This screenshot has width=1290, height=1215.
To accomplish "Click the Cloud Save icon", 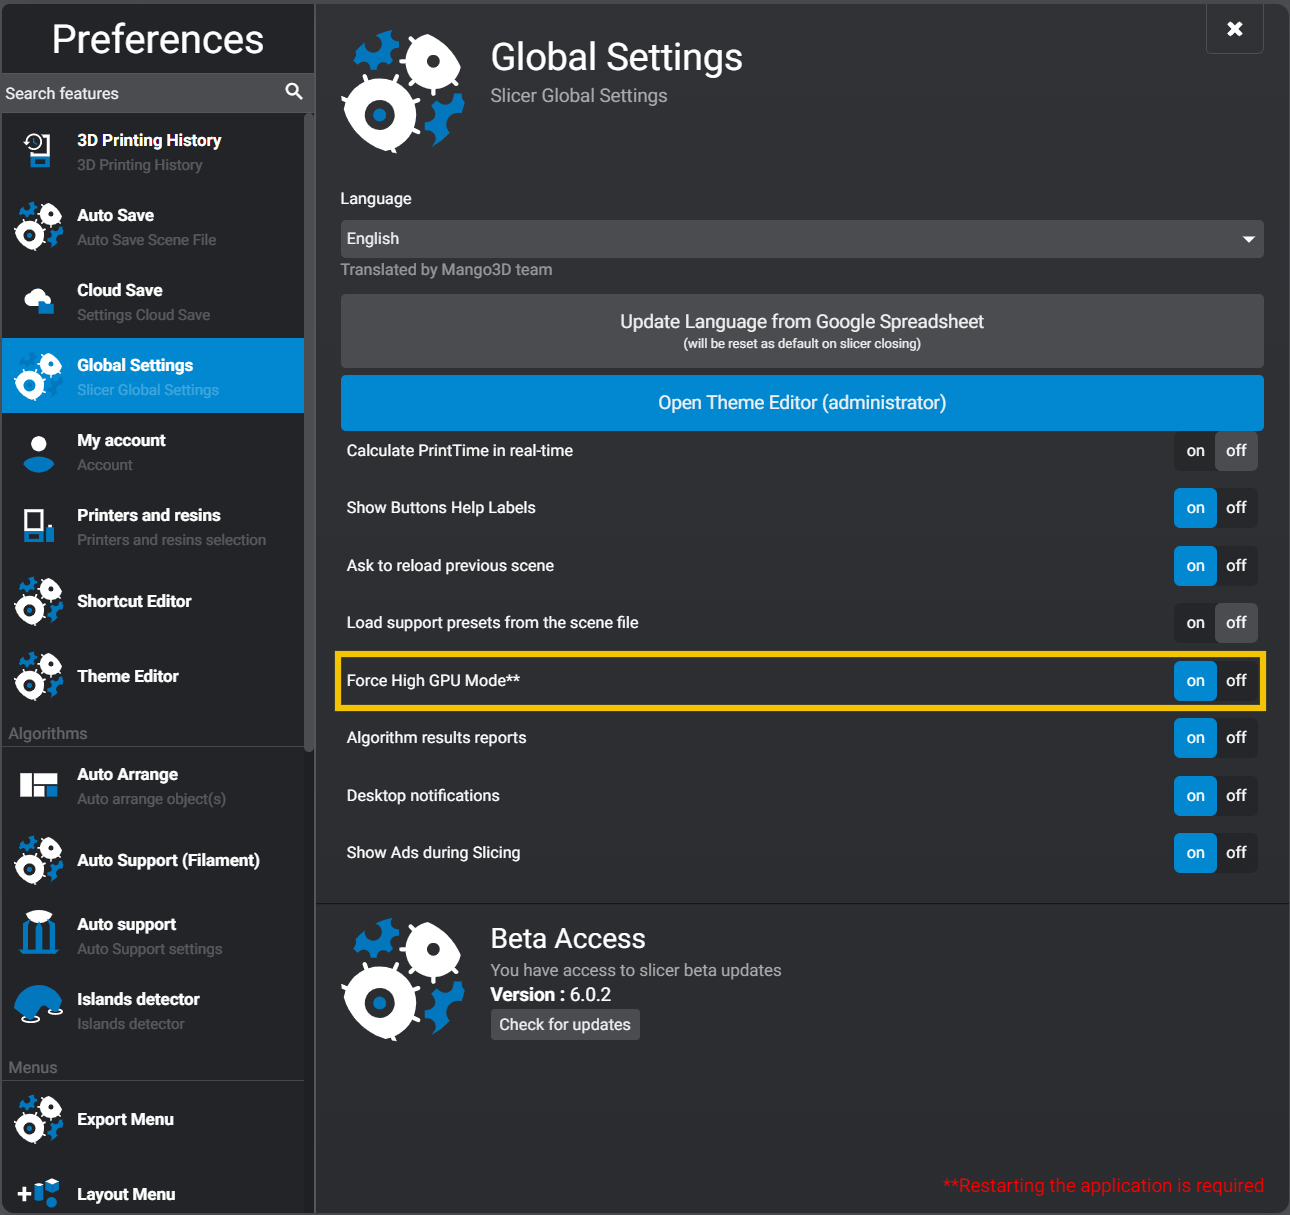I will (38, 302).
